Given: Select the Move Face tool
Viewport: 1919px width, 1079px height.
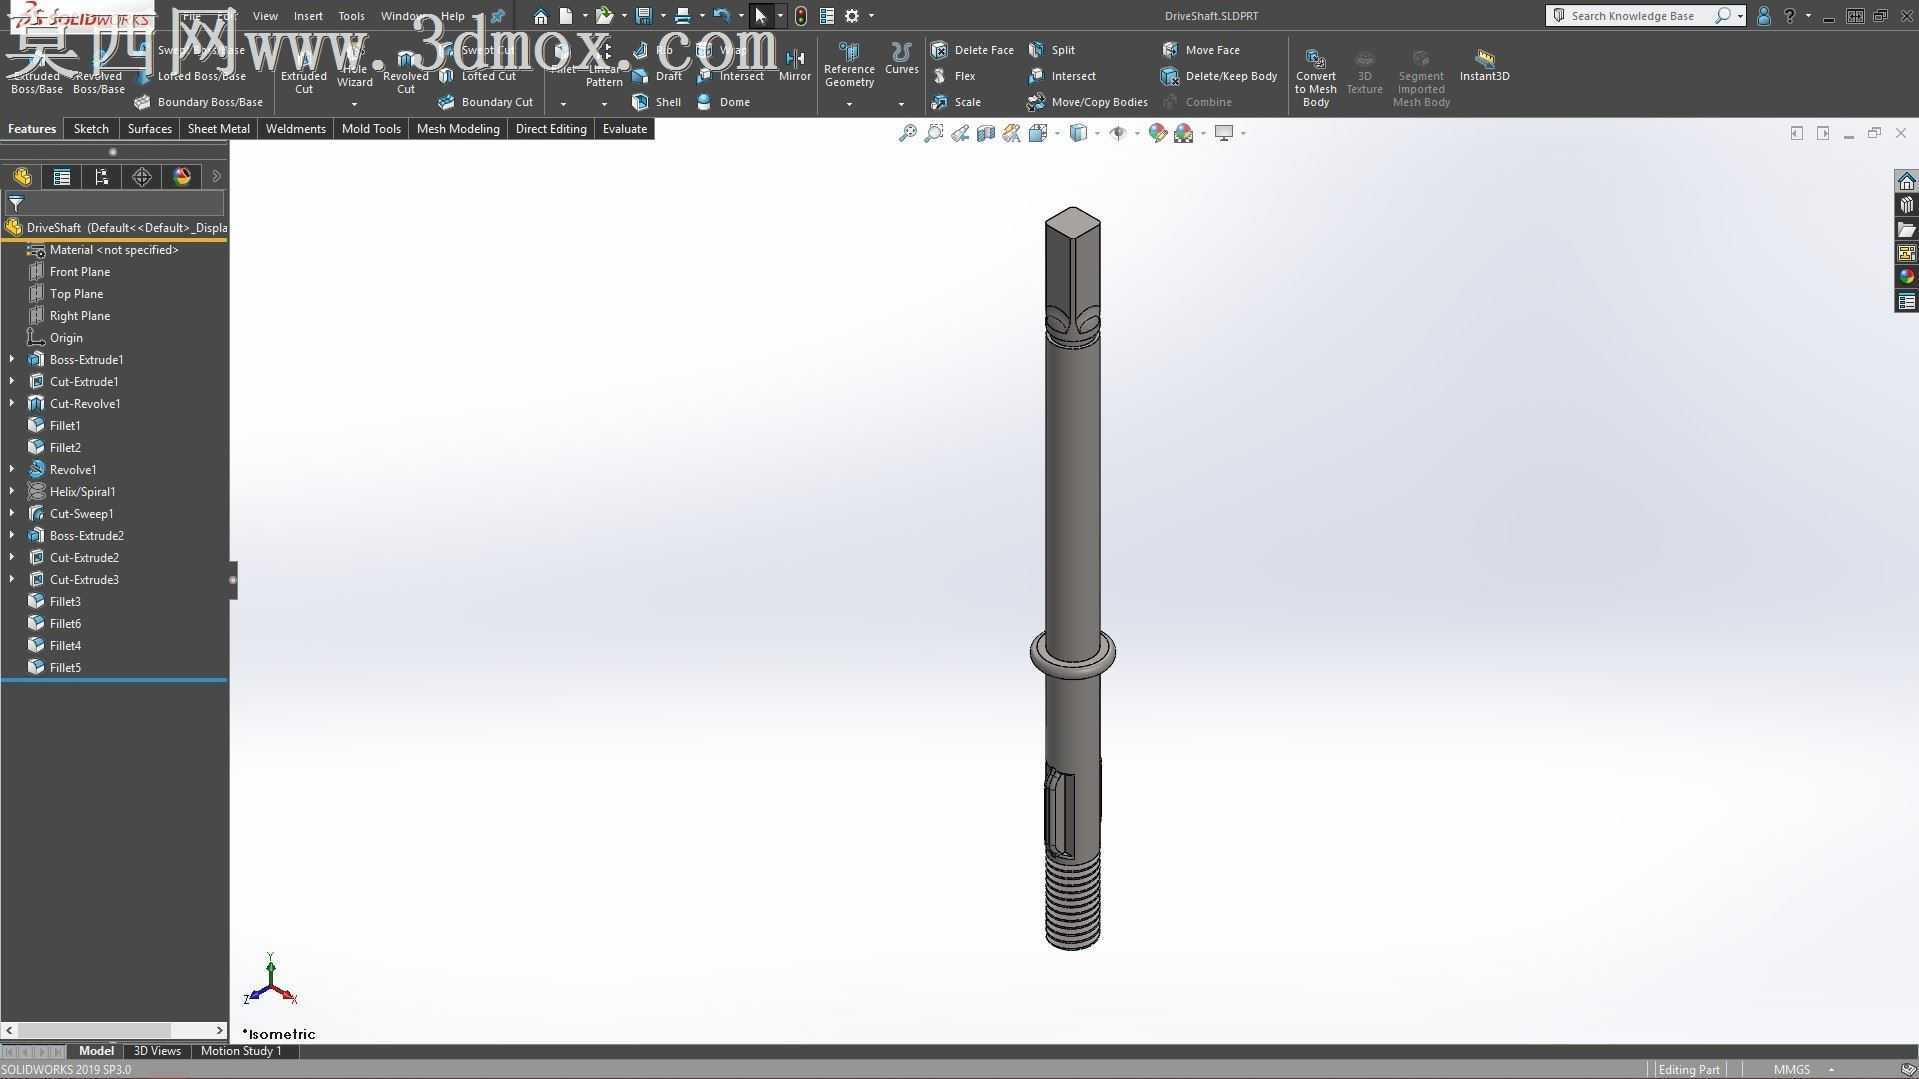Looking at the screenshot, I should (1201, 50).
